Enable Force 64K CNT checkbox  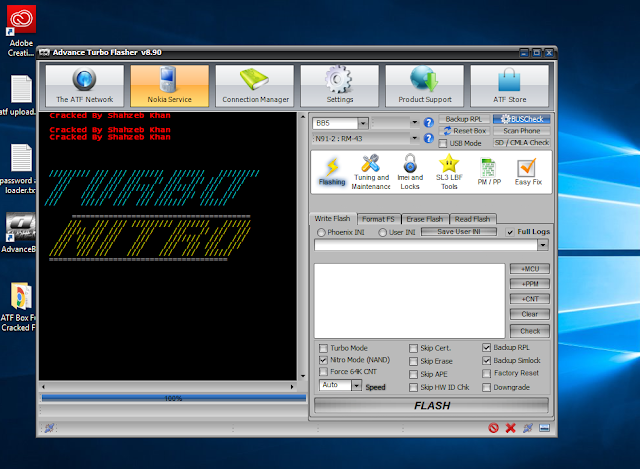coord(323,372)
